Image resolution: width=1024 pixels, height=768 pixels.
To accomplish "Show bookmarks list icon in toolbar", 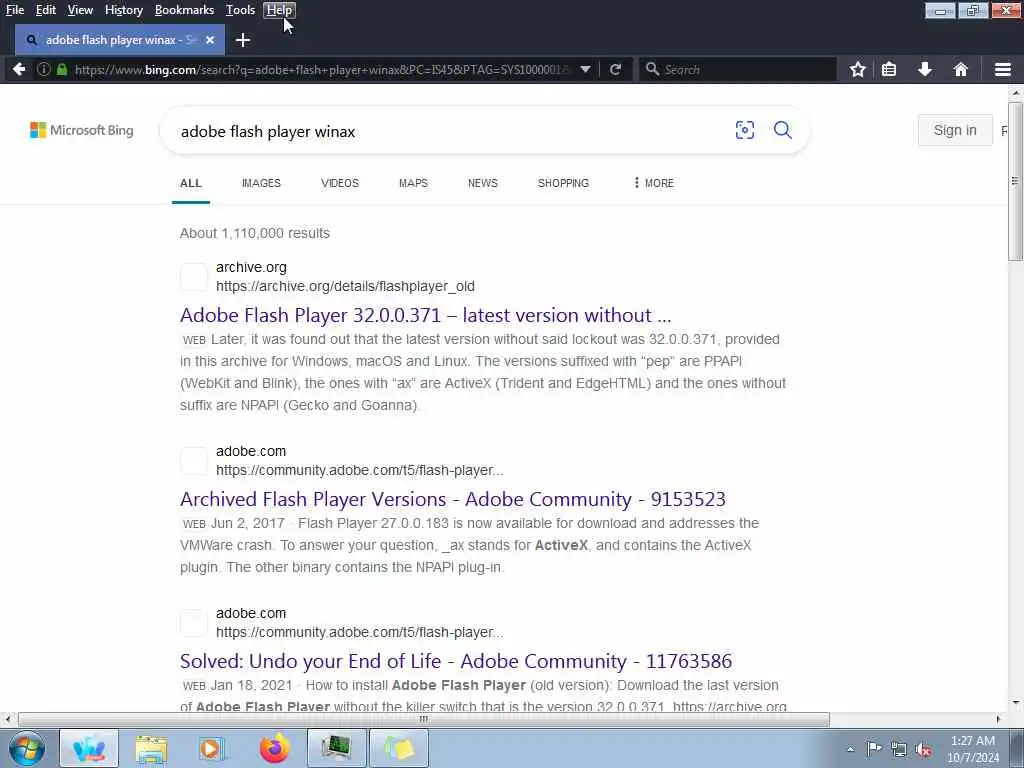I will point(889,69).
